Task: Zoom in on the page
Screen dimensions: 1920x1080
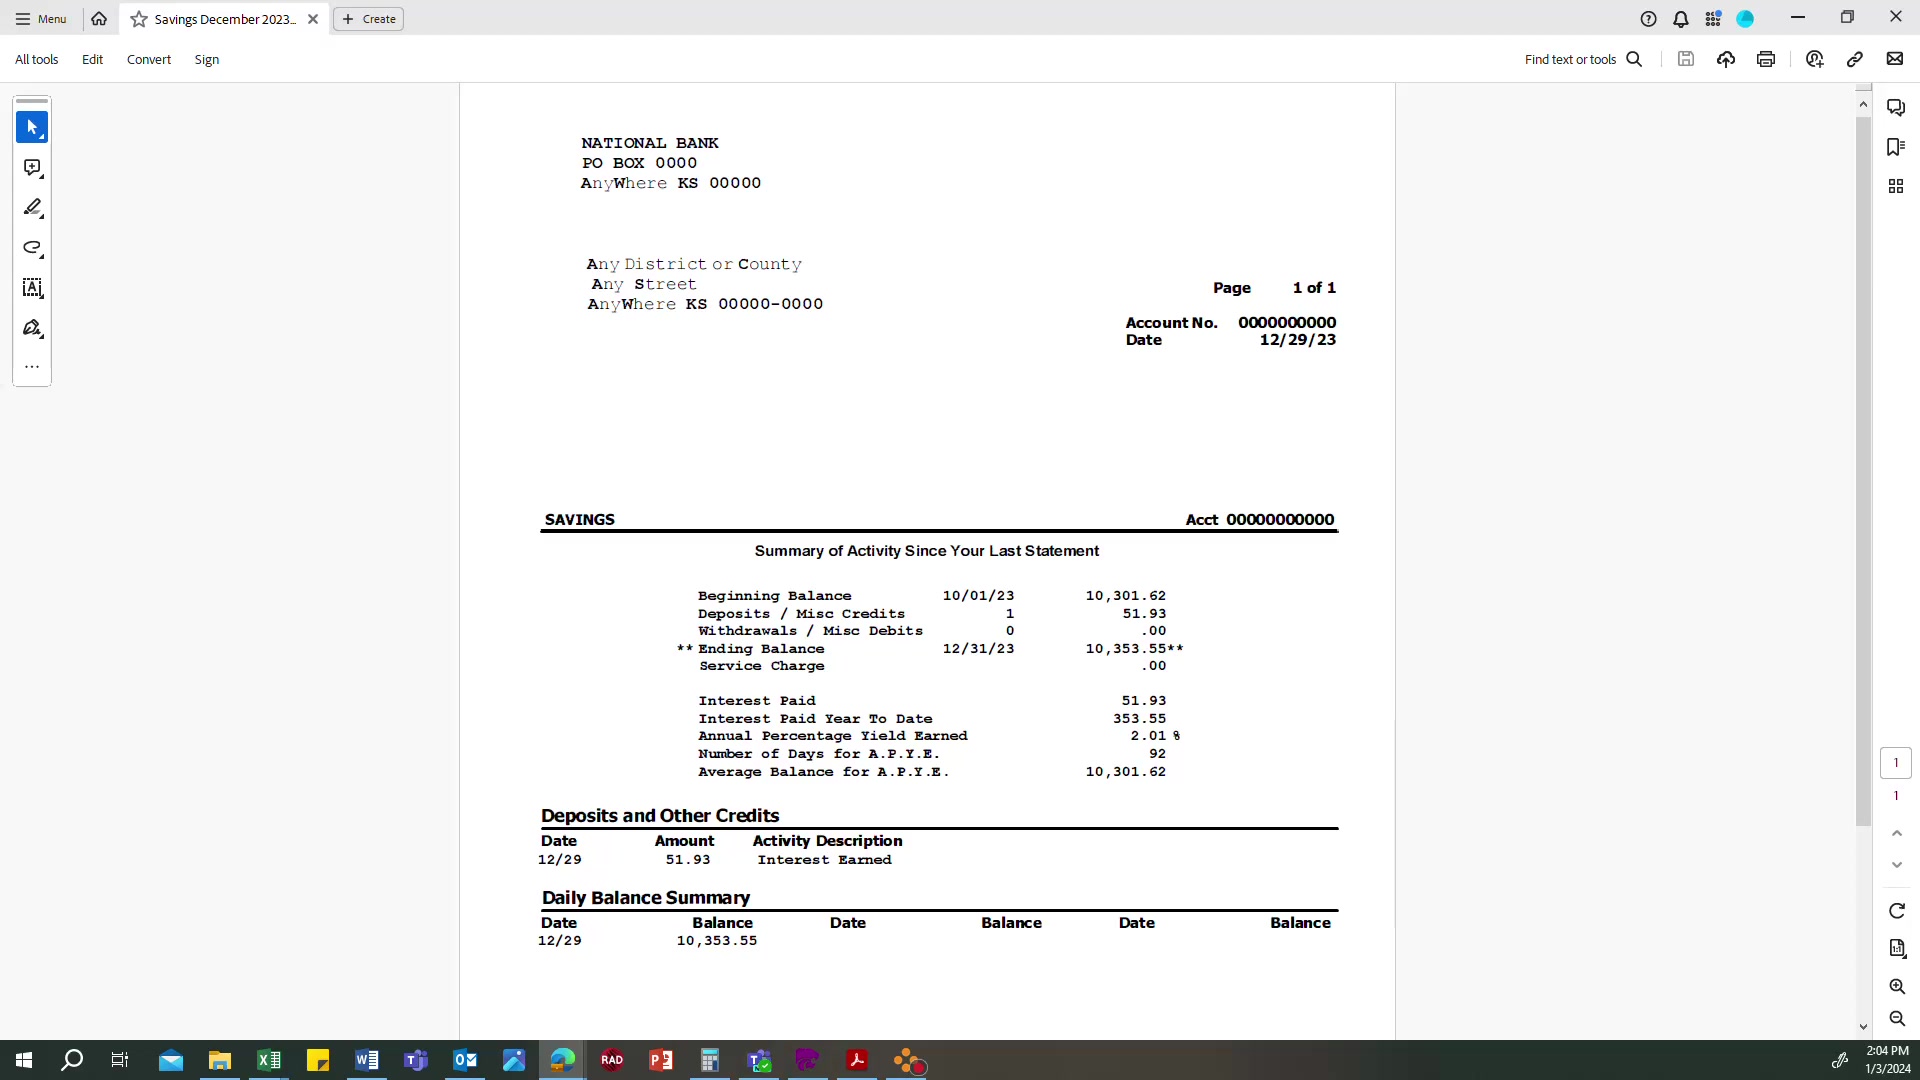Action: (1897, 987)
